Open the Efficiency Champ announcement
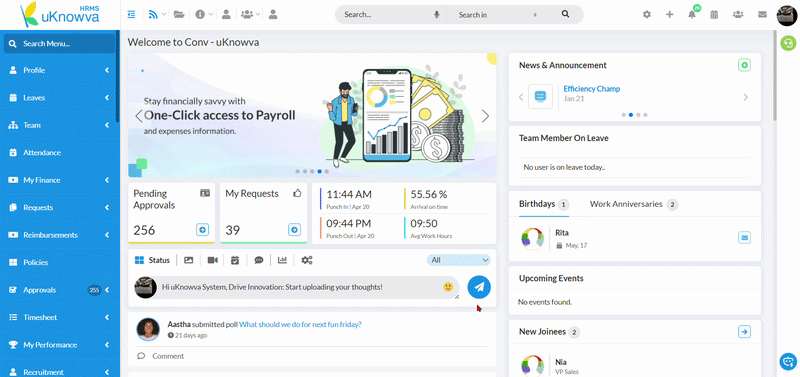Image resolution: width=800 pixels, height=377 pixels. click(592, 89)
